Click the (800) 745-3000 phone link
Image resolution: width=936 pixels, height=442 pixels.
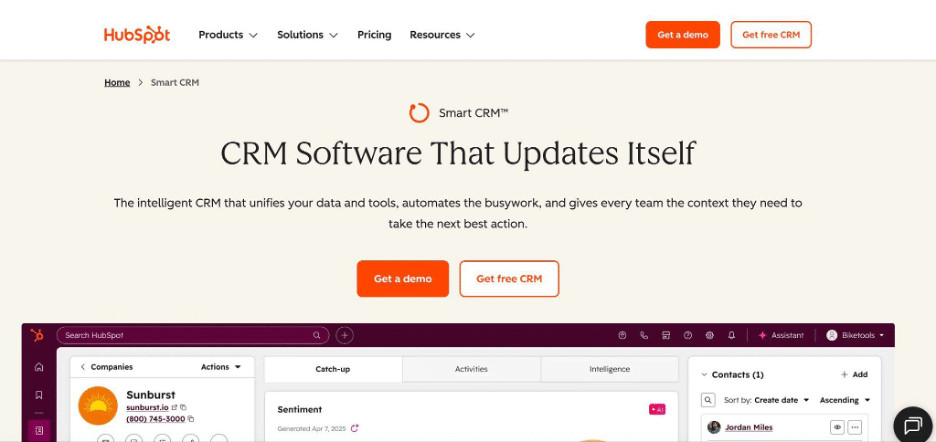(155, 419)
